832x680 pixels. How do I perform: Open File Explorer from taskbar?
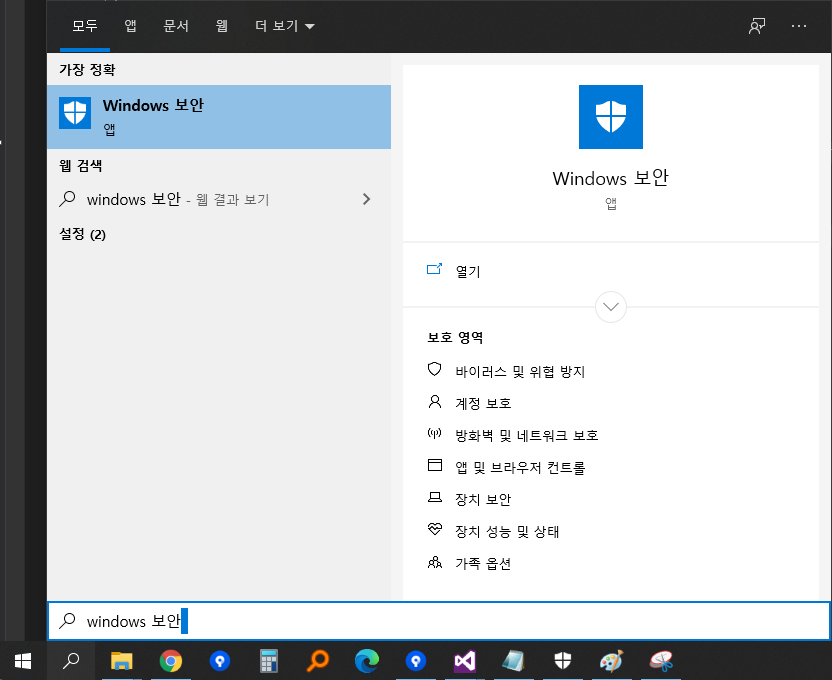point(122,661)
